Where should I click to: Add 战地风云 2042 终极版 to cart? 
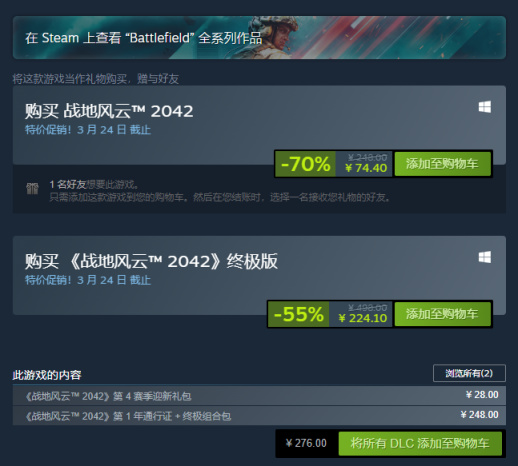(442, 314)
